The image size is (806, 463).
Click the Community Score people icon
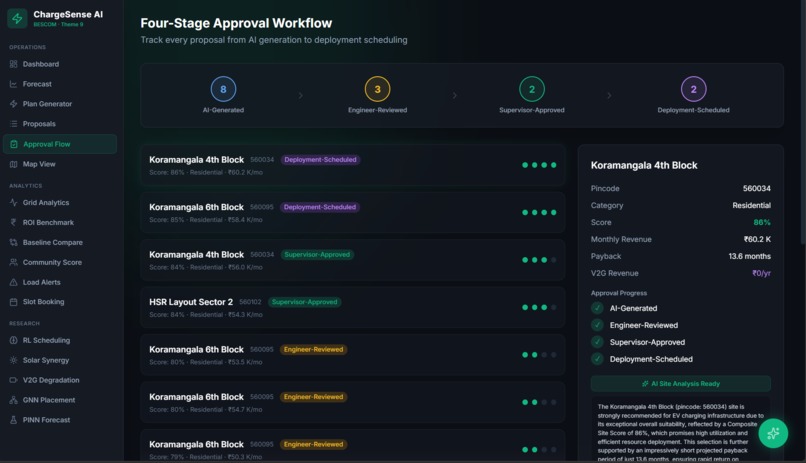click(13, 262)
